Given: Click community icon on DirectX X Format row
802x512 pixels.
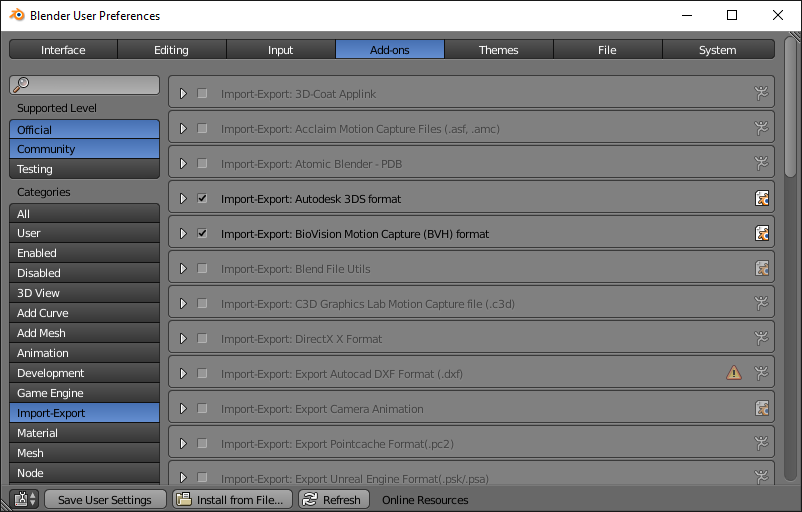Looking at the screenshot, I should click(x=762, y=338).
